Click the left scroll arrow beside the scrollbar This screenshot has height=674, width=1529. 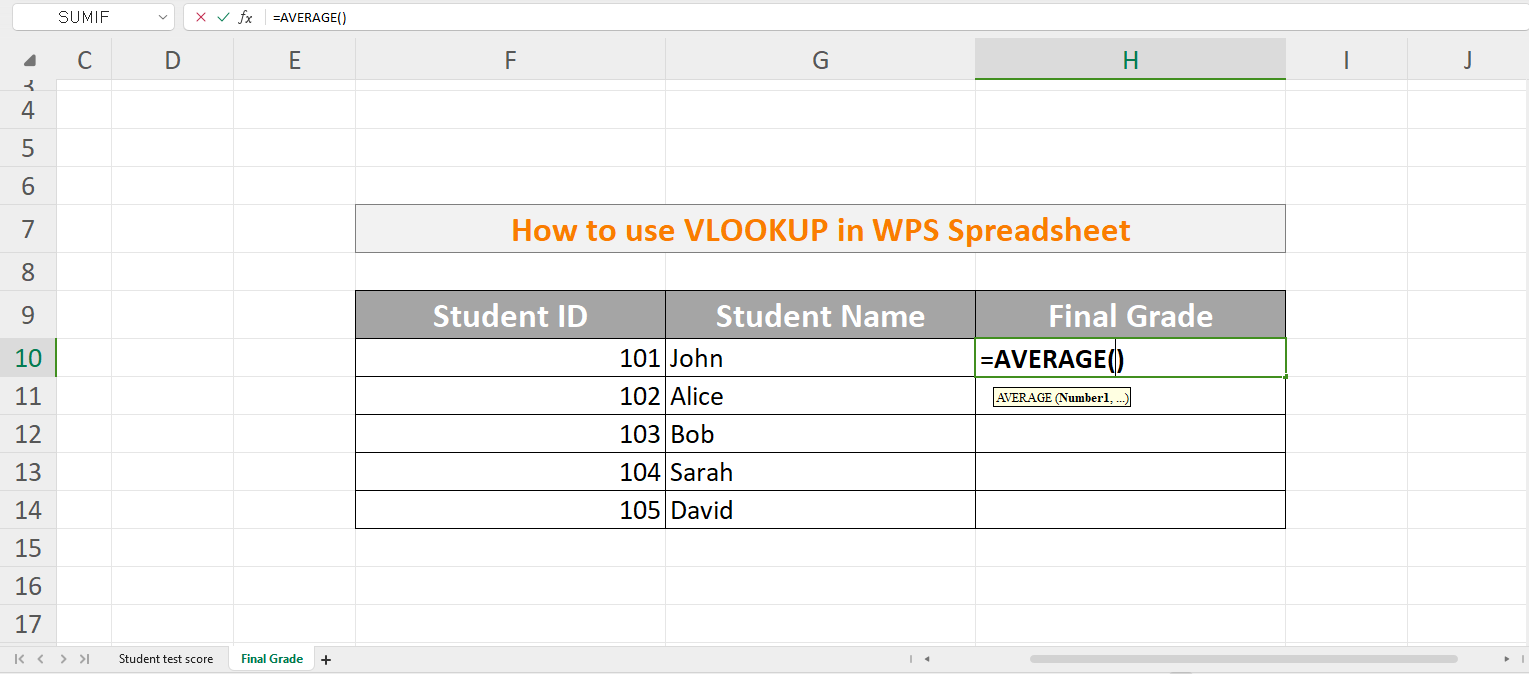(x=926, y=658)
